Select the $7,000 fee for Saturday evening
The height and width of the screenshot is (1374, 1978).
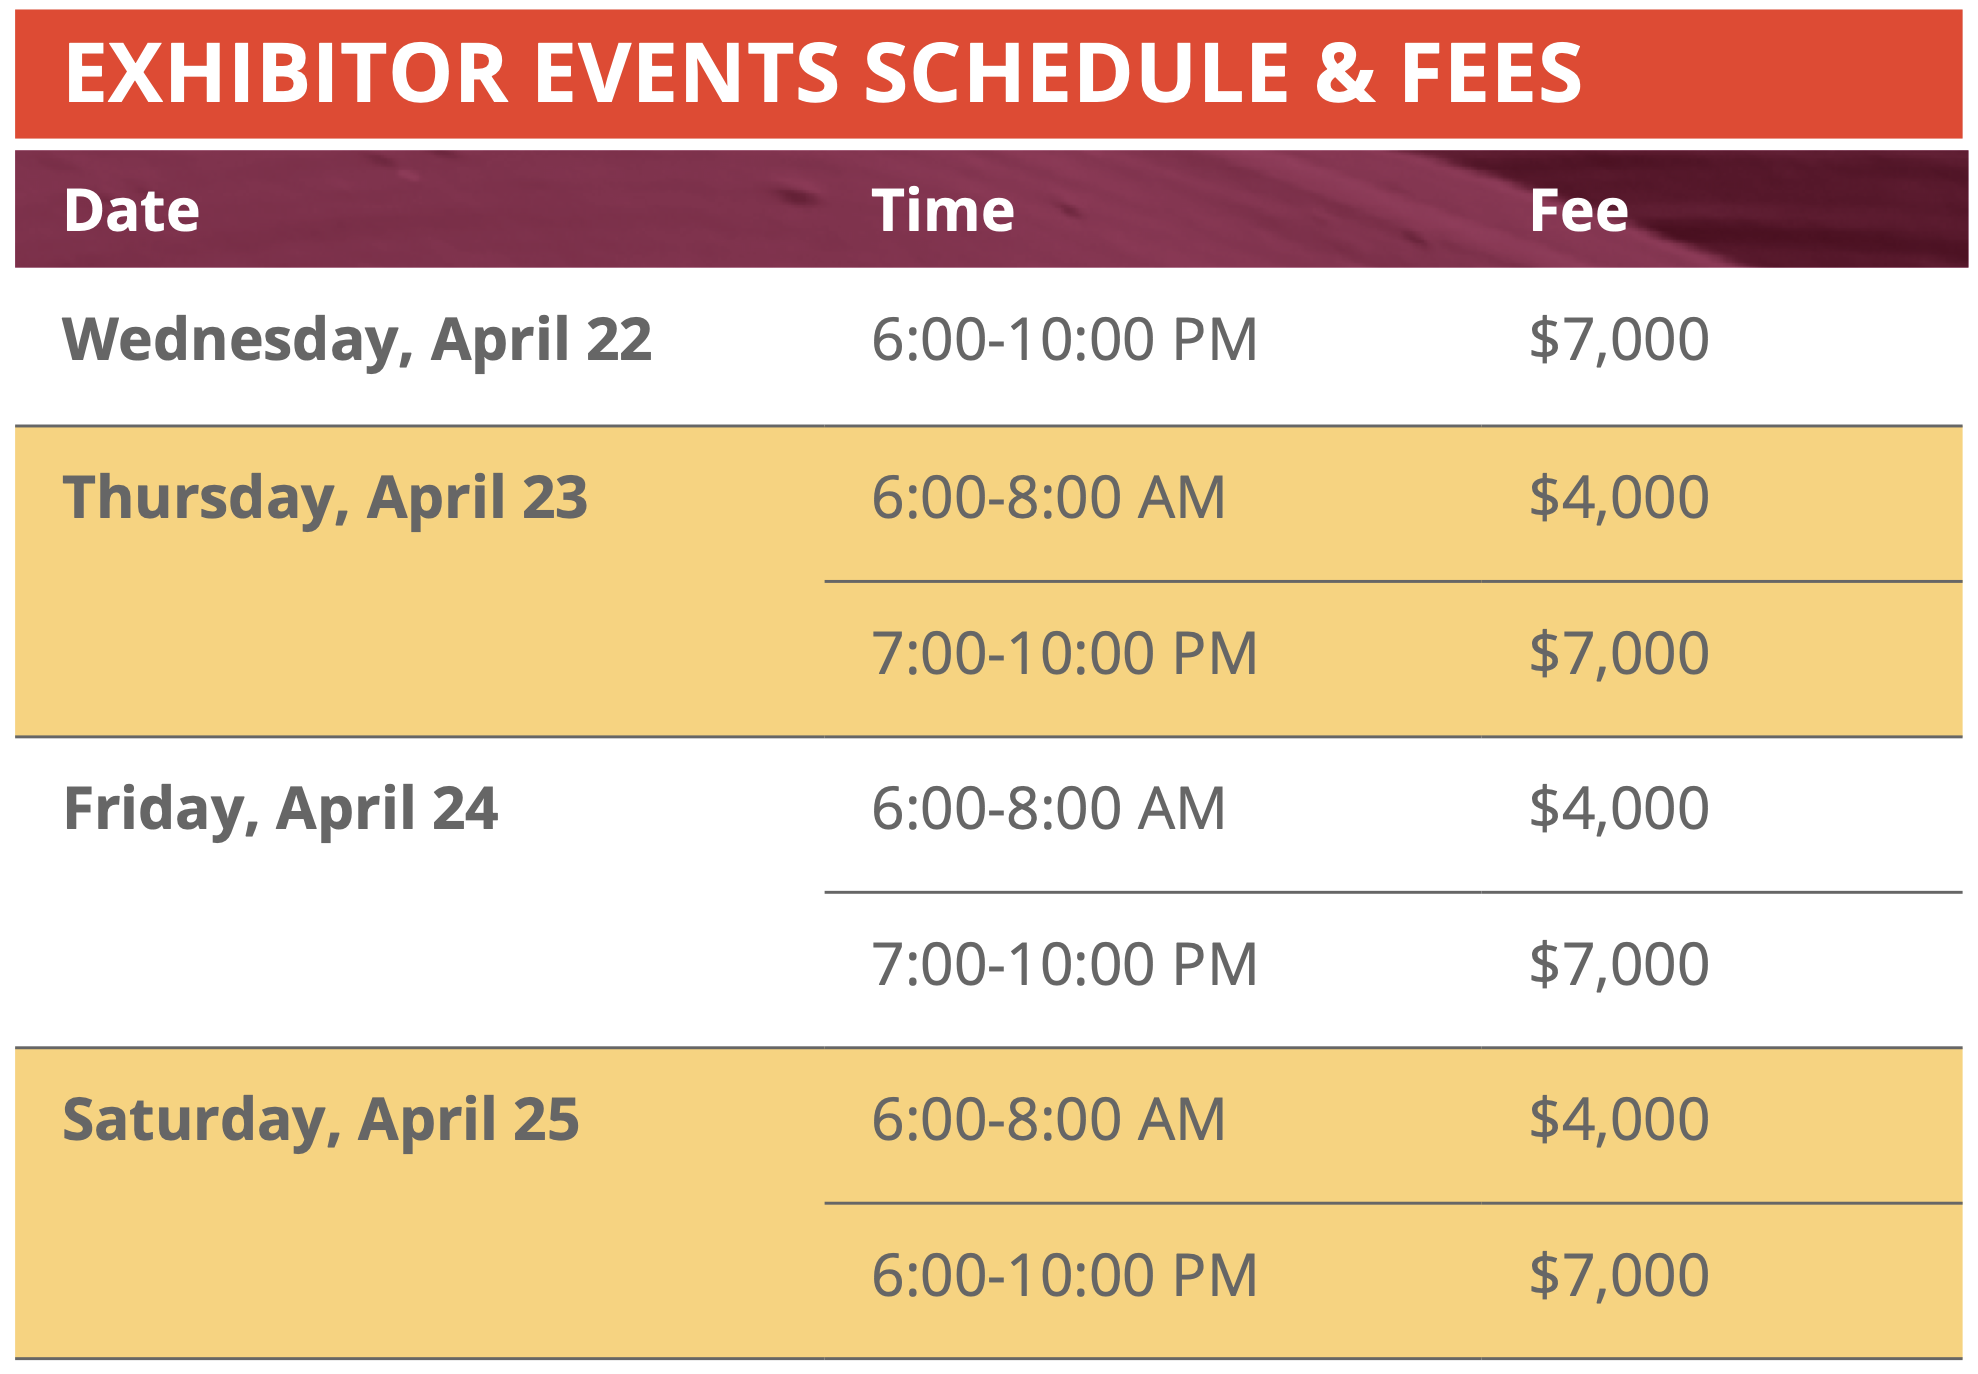pyautogui.click(x=1618, y=1276)
